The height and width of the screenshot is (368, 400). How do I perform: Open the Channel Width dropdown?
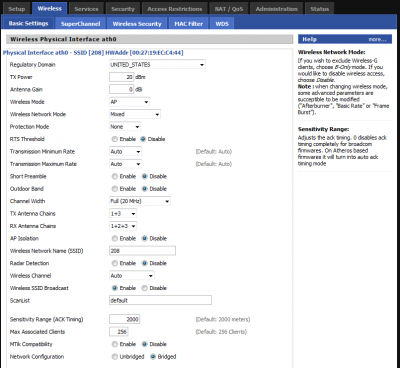coord(140,201)
